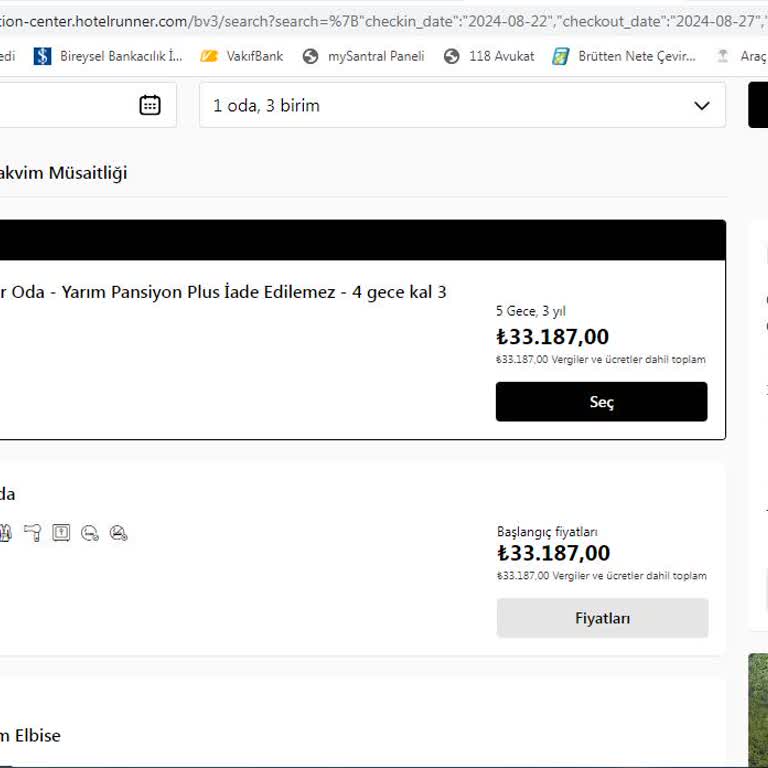The width and height of the screenshot is (768, 768).
Task: Open the VakıfBank bookmark
Action: tap(242, 56)
